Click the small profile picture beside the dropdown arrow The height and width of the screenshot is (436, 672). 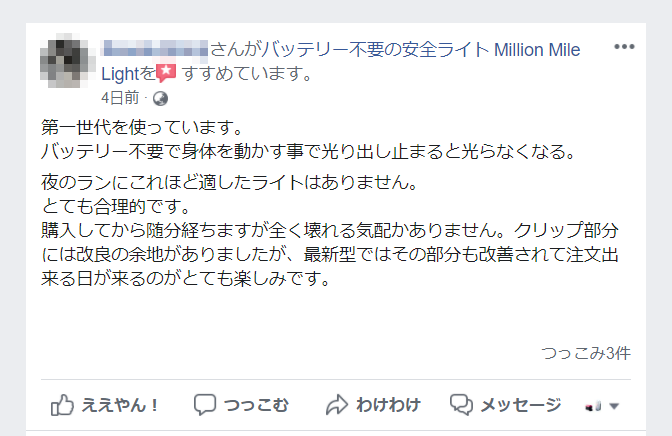click(x=593, y=405)
